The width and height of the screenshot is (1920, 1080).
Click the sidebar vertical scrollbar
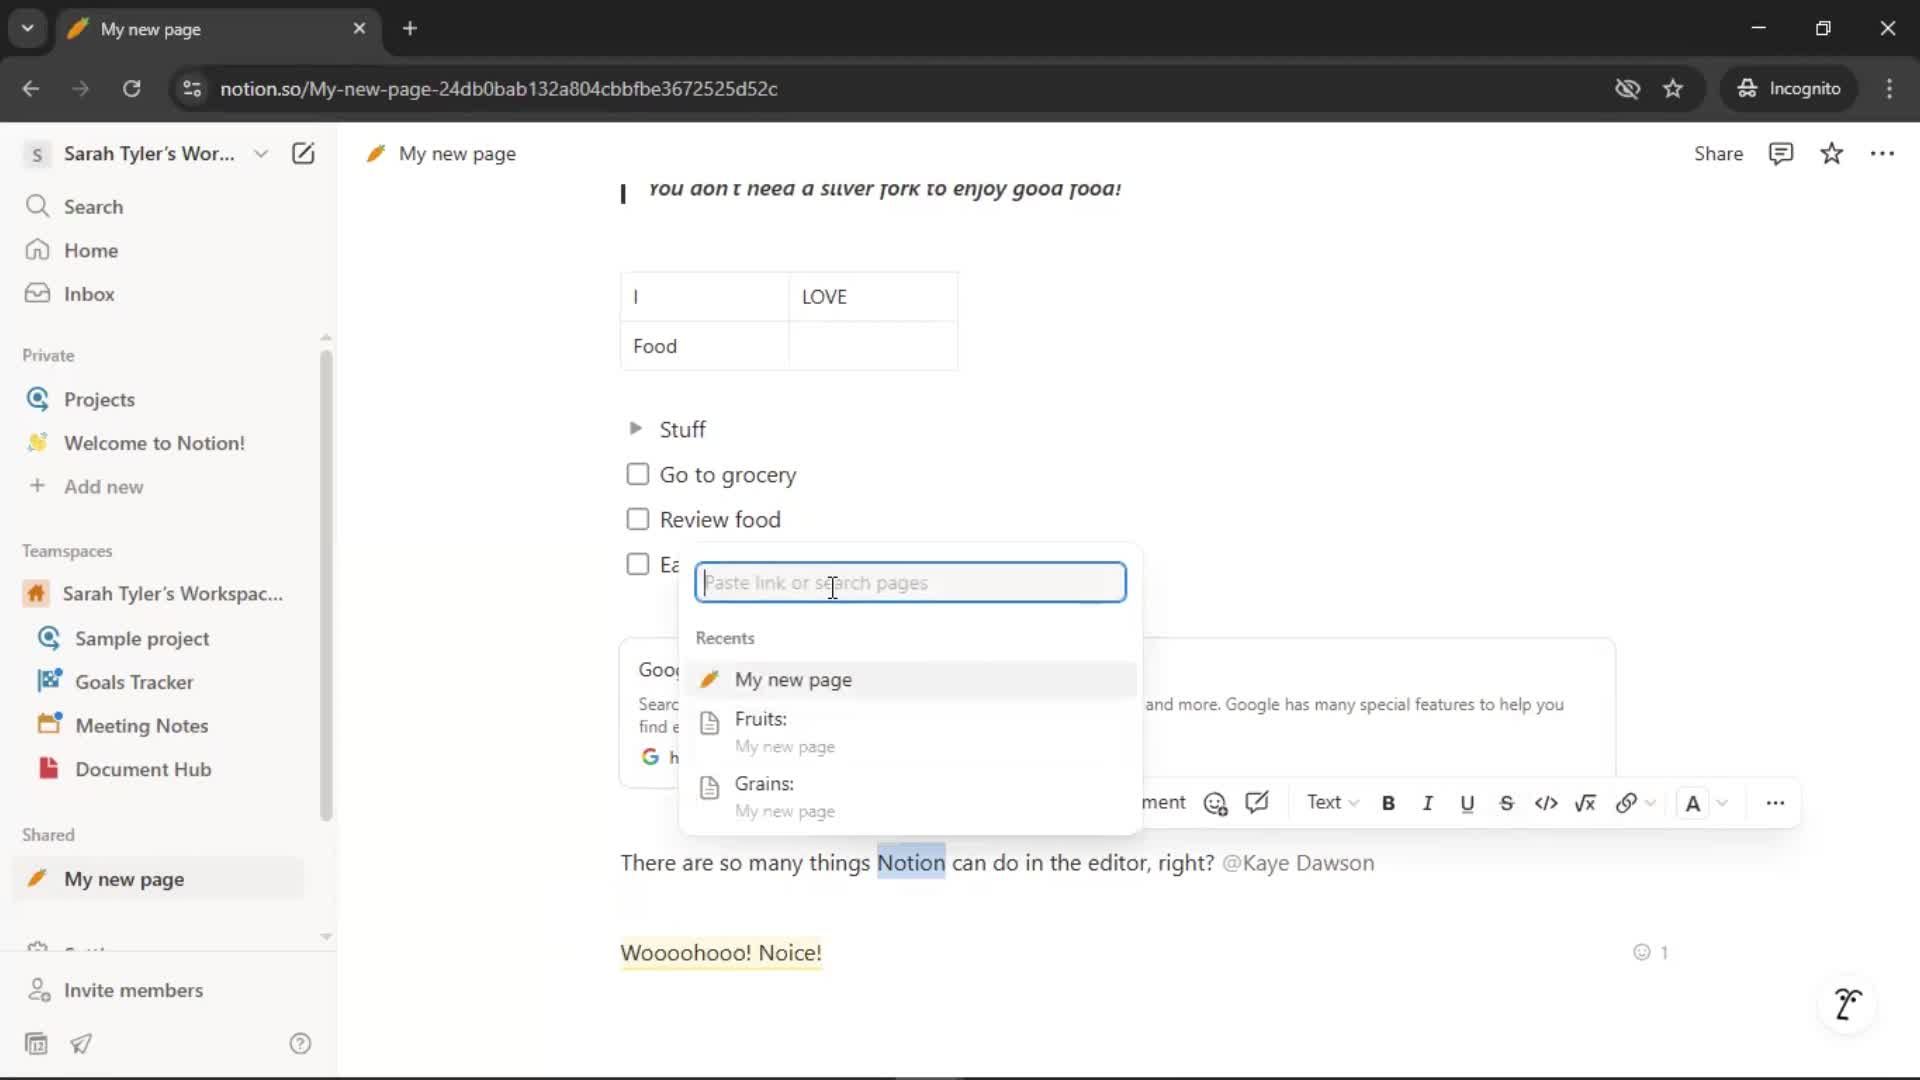326,585
